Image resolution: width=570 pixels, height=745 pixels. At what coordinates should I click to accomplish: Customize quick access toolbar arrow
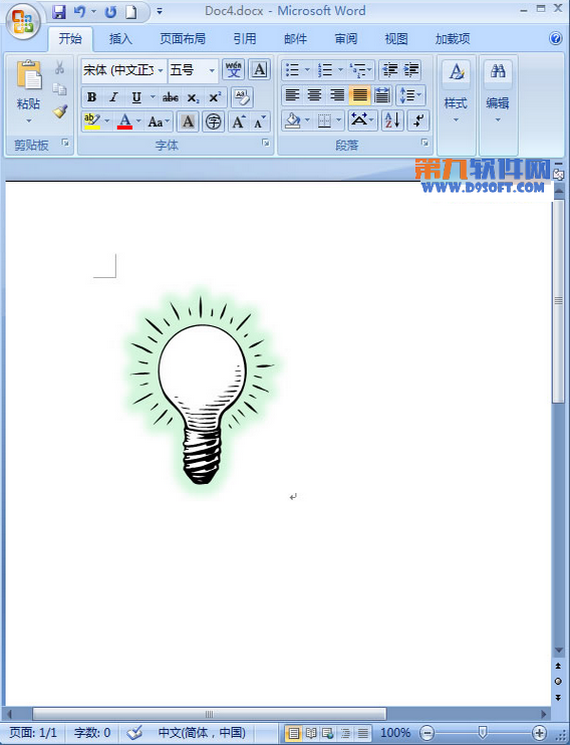click(160, 11)
